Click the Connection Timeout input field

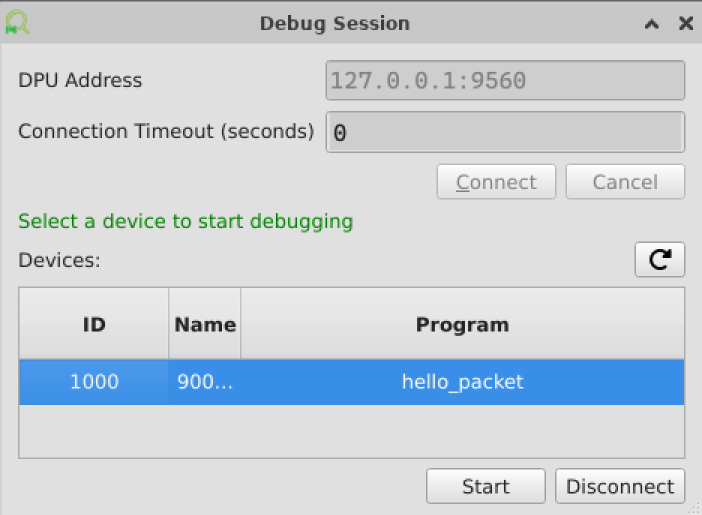[505, 132]
